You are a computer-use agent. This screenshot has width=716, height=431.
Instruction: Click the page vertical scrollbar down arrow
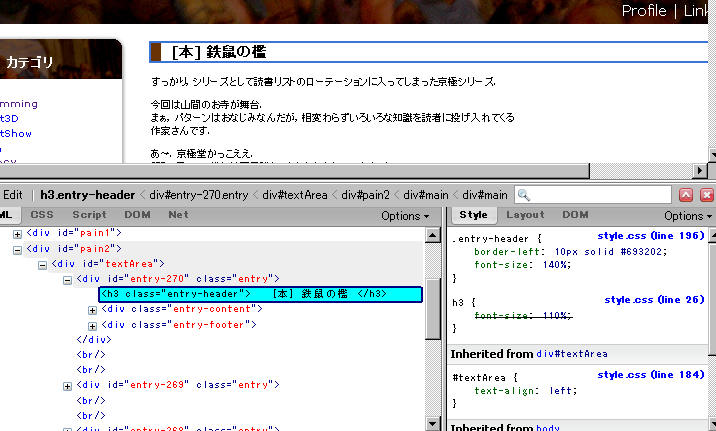(x=712, y=154)
